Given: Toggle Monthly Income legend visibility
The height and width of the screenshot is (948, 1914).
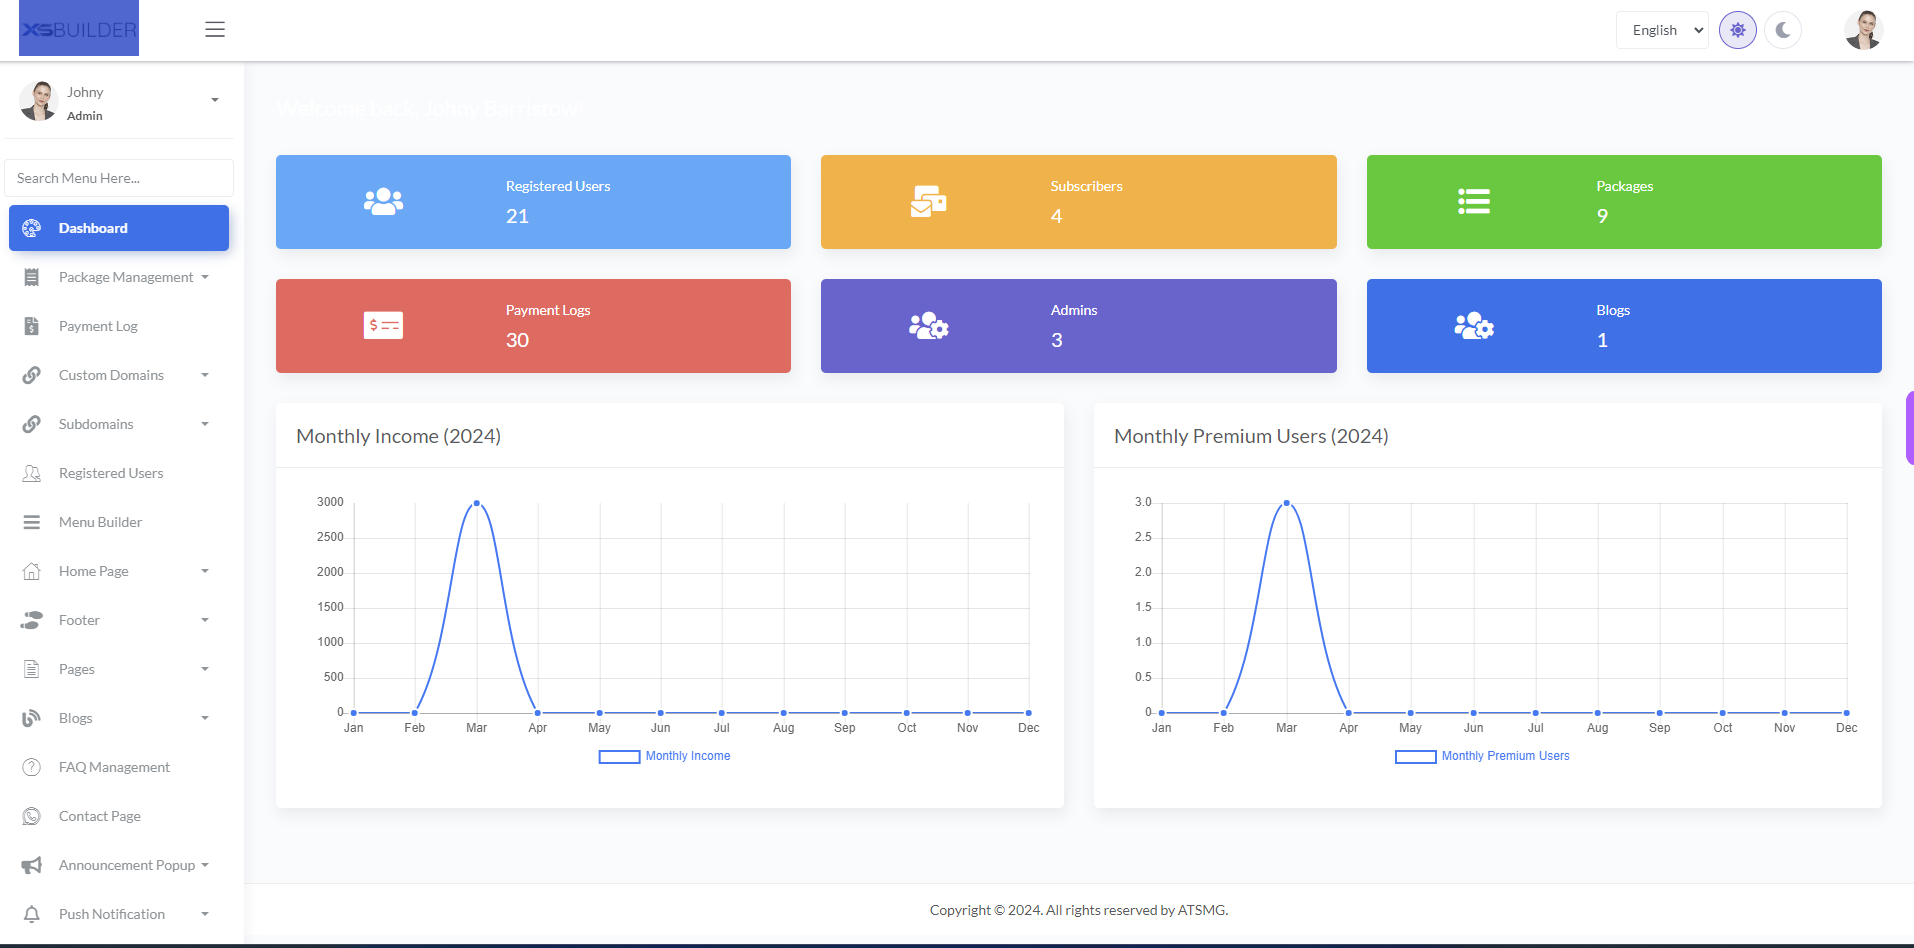Looking at the screenshot, I should tap(665, 756).
